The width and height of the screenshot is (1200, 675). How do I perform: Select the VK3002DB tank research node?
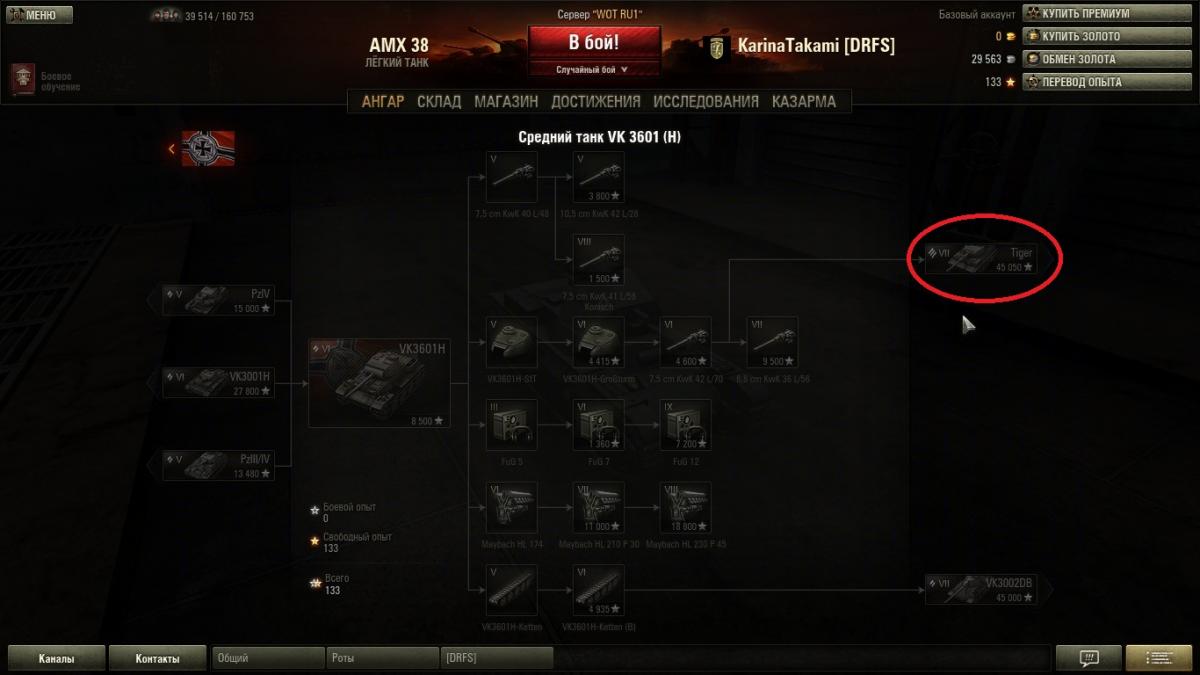coord(980,589)
